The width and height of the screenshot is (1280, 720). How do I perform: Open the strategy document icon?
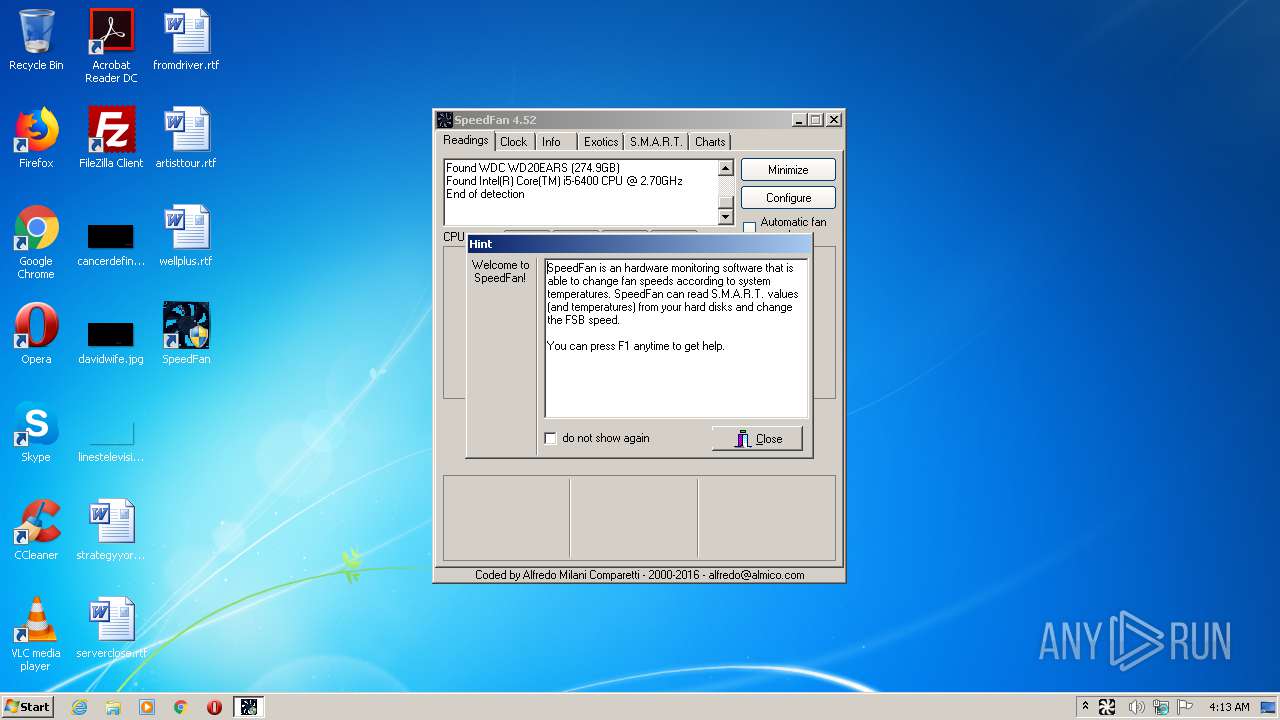click(111, 530)
